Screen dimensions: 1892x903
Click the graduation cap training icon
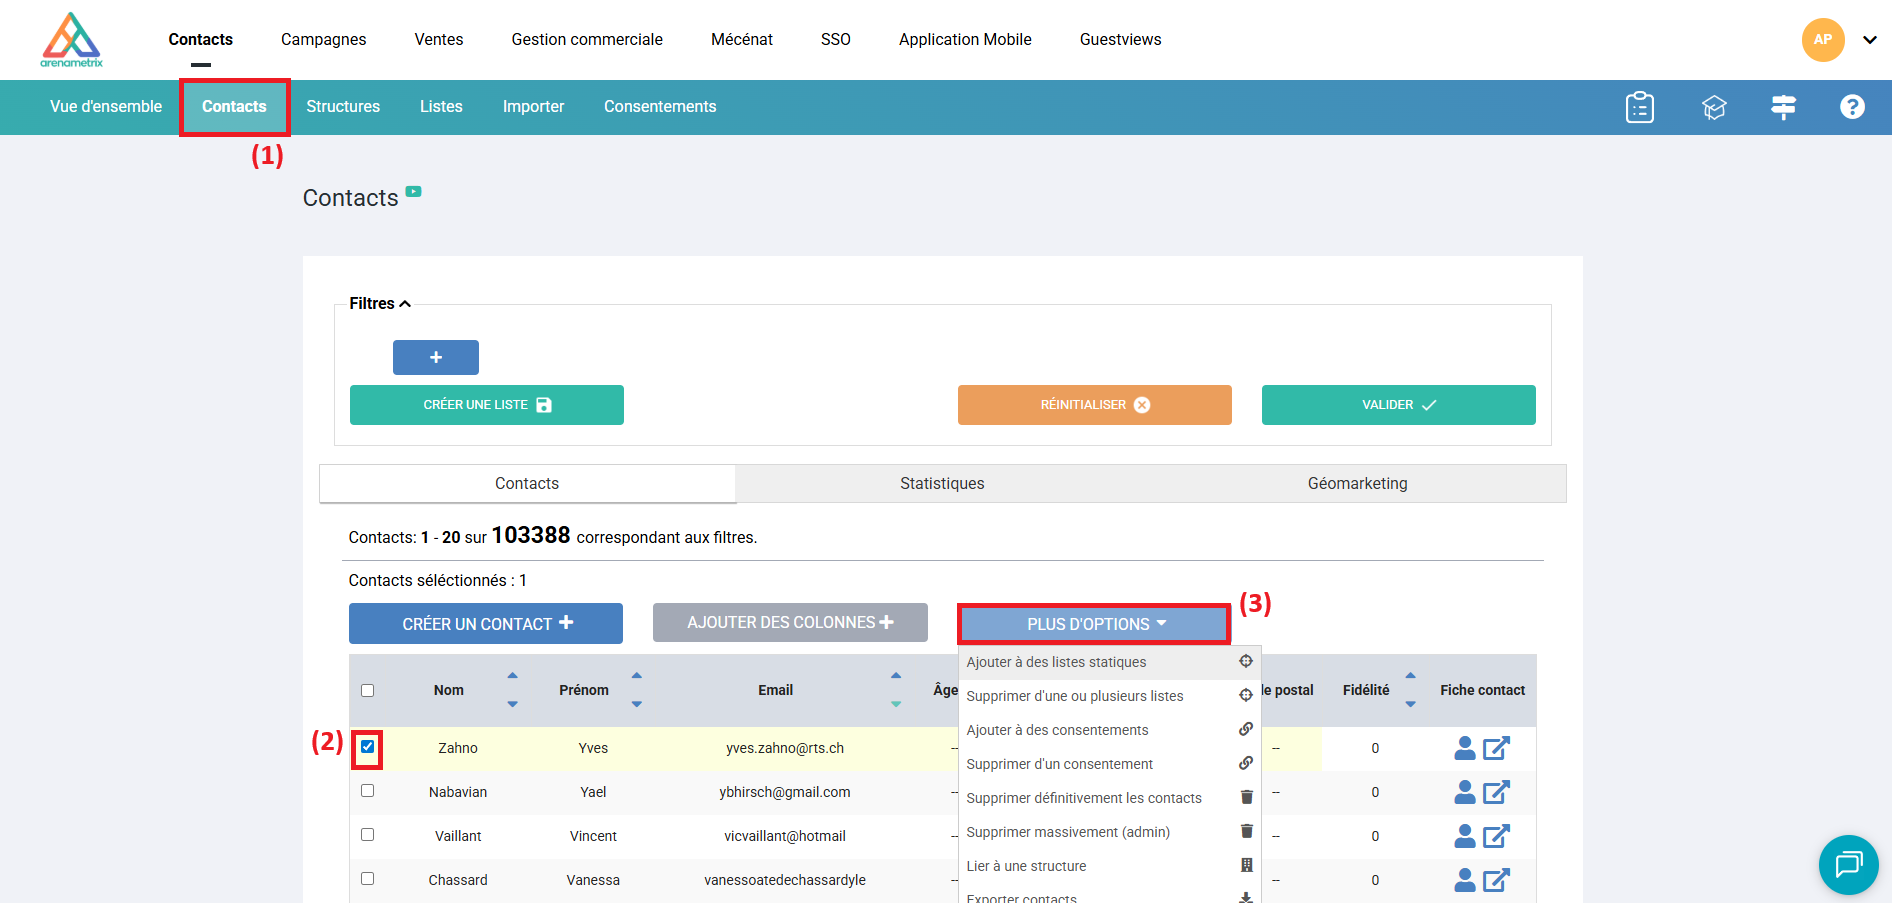click(x=1714, y=107)
